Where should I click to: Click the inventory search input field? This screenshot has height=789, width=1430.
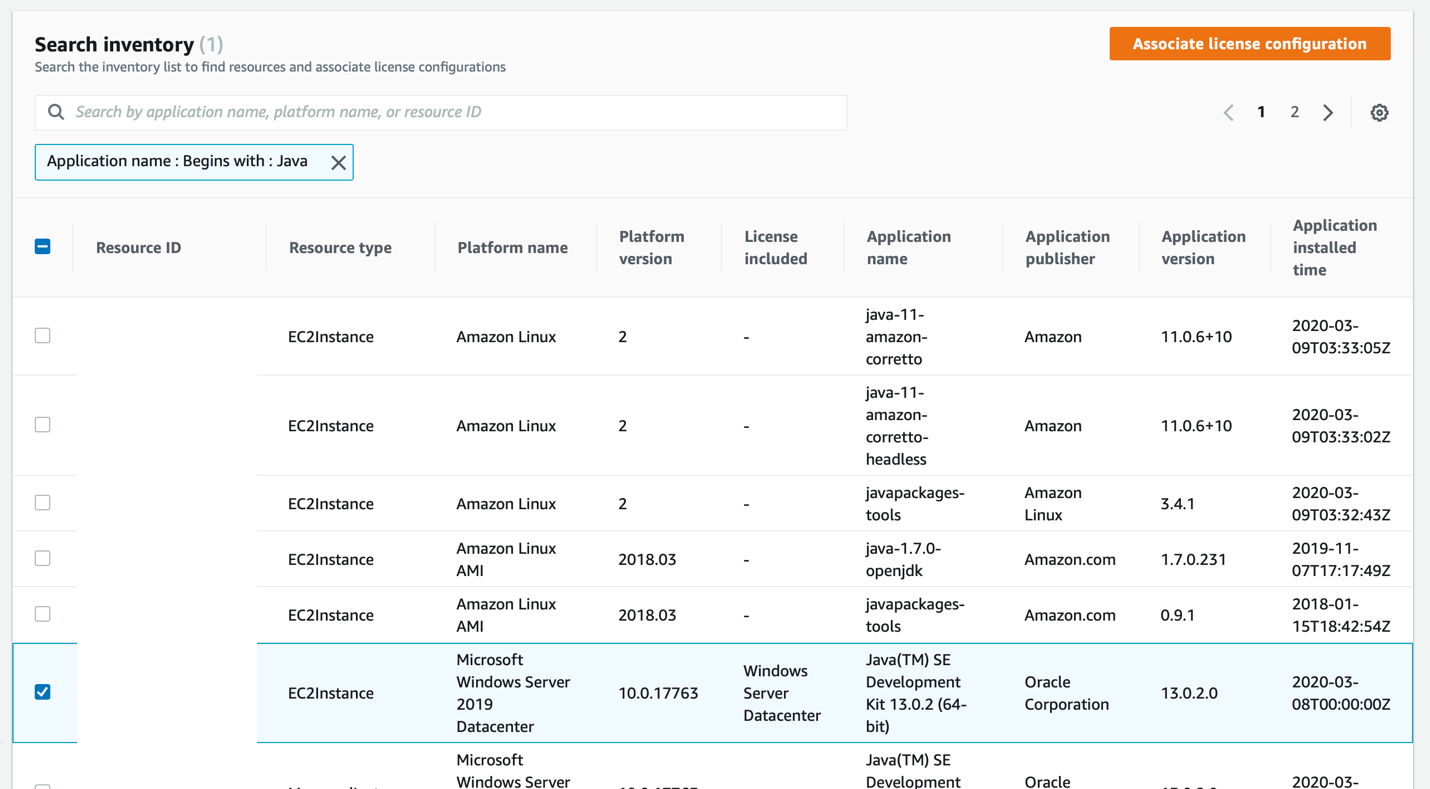pyautogui.click(x=440, y=112)
